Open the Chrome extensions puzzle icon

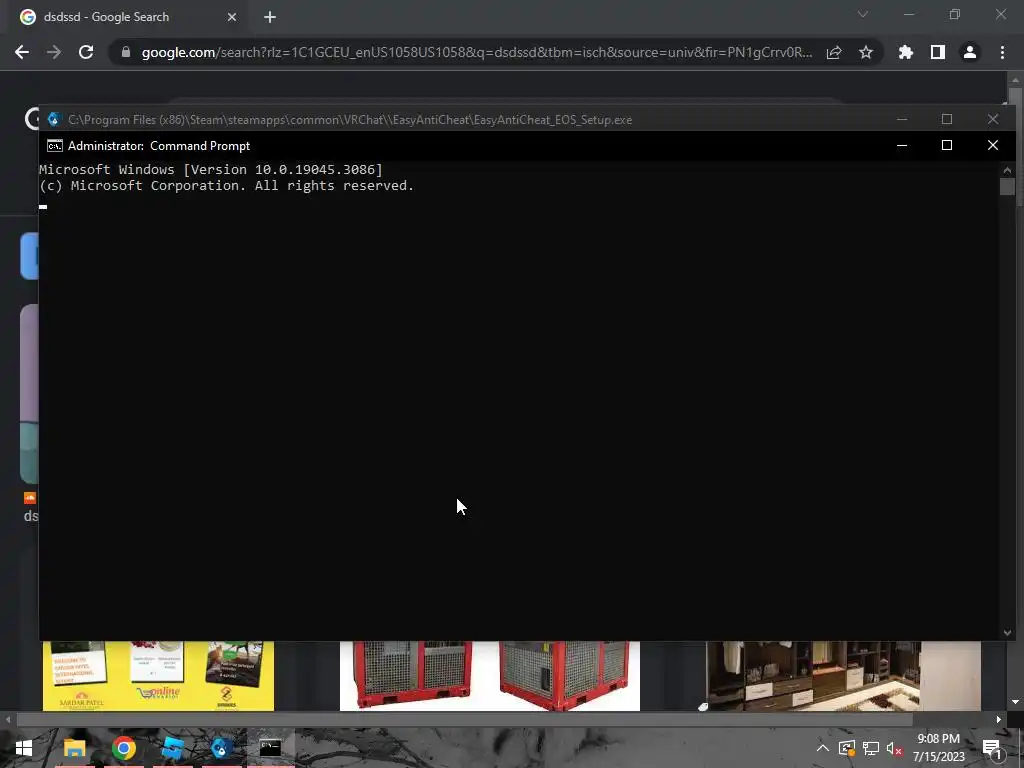point(906,52)
